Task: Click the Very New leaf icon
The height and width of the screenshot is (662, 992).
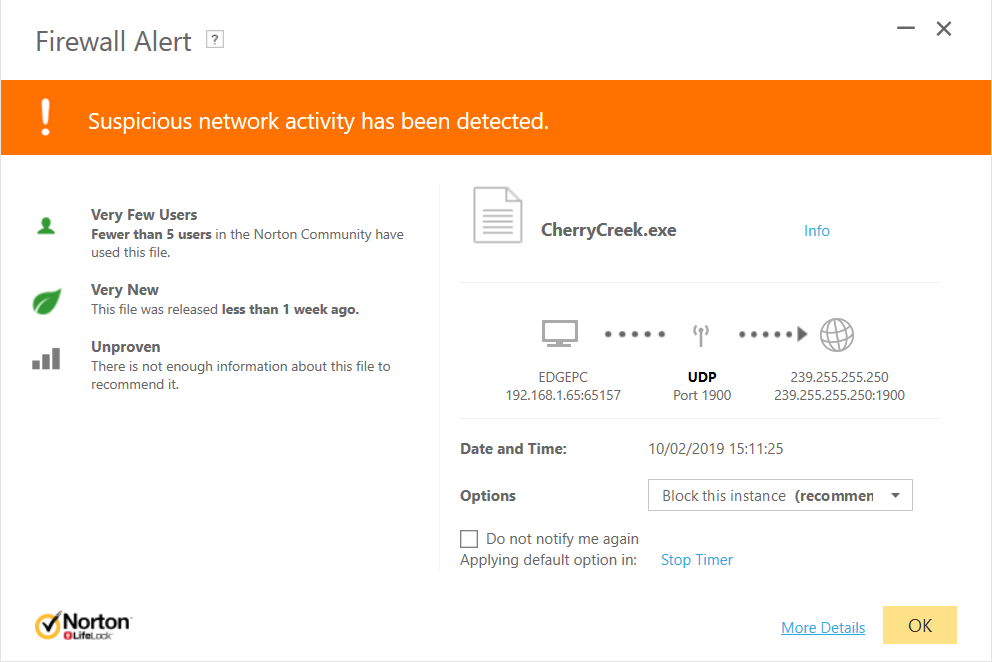Action: pos(46,300)
